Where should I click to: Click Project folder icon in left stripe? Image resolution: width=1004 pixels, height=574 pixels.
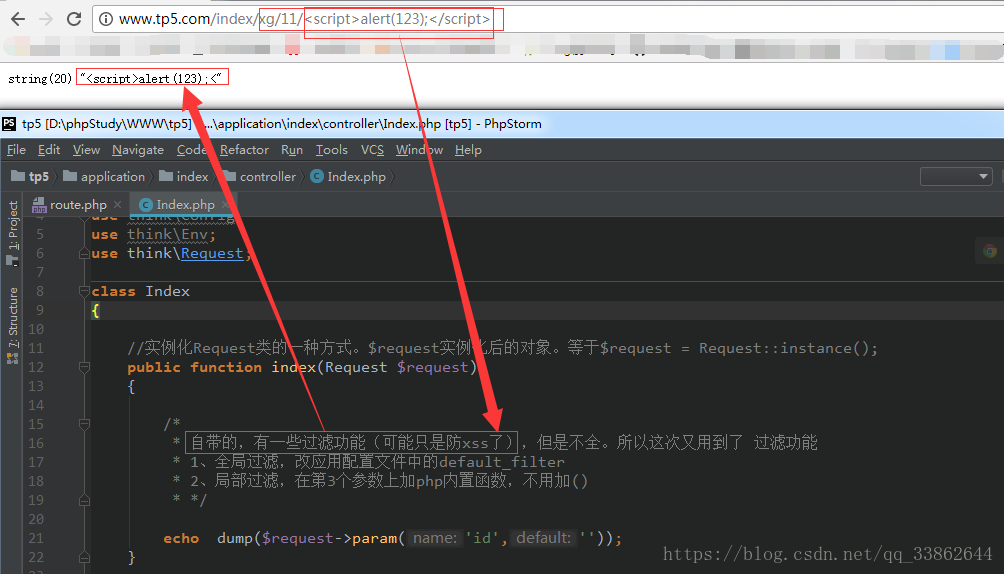tap(12, 261)
